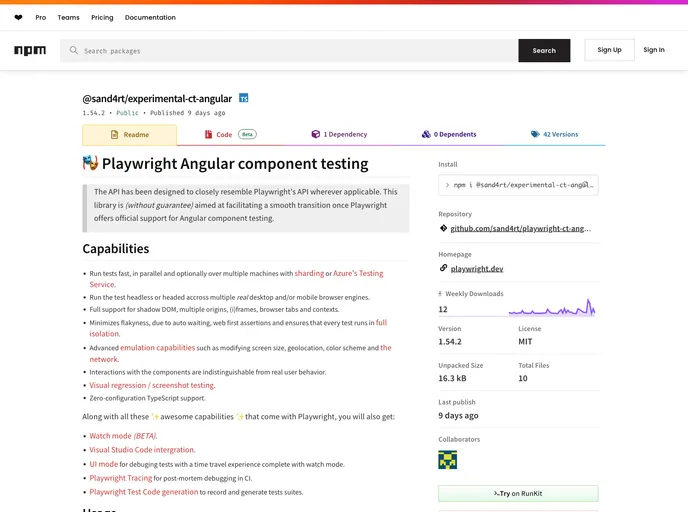Screen dimensions: 688x512
Task: Click the Sign Up button
Action: click(609, 50)
